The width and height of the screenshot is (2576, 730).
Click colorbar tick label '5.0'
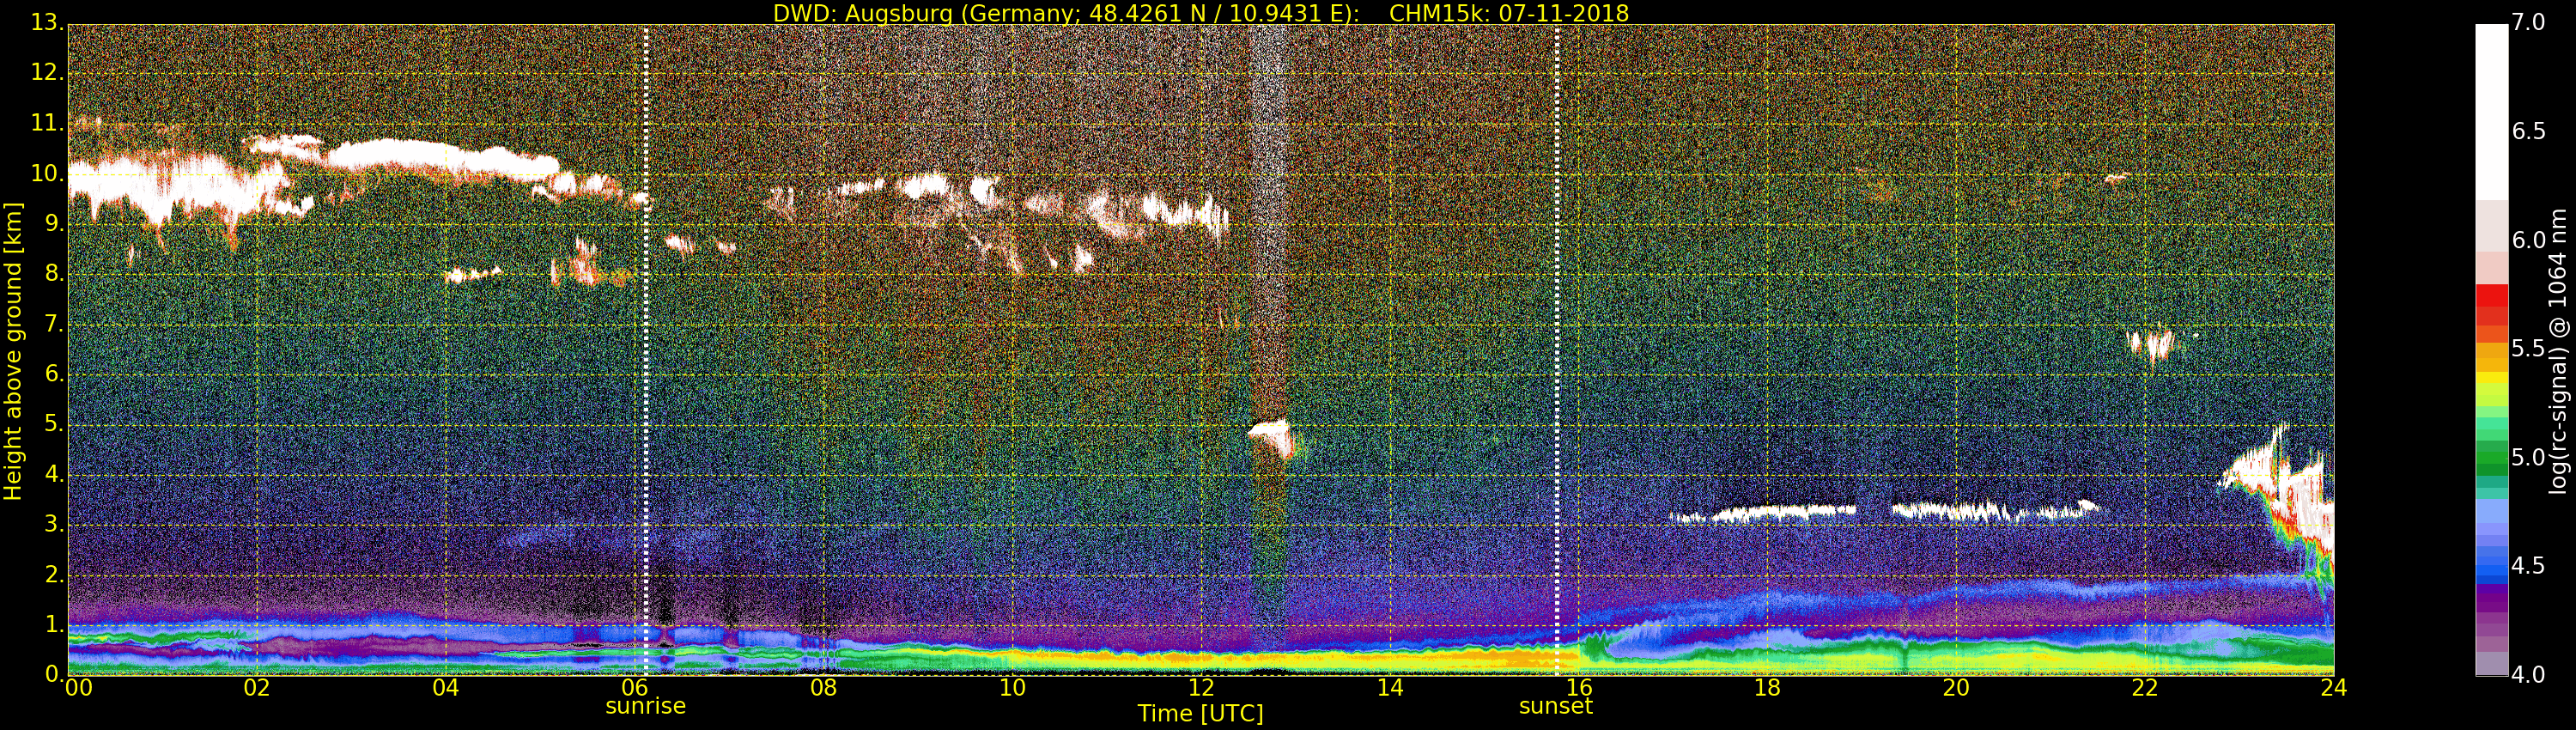pos(2529,457)
